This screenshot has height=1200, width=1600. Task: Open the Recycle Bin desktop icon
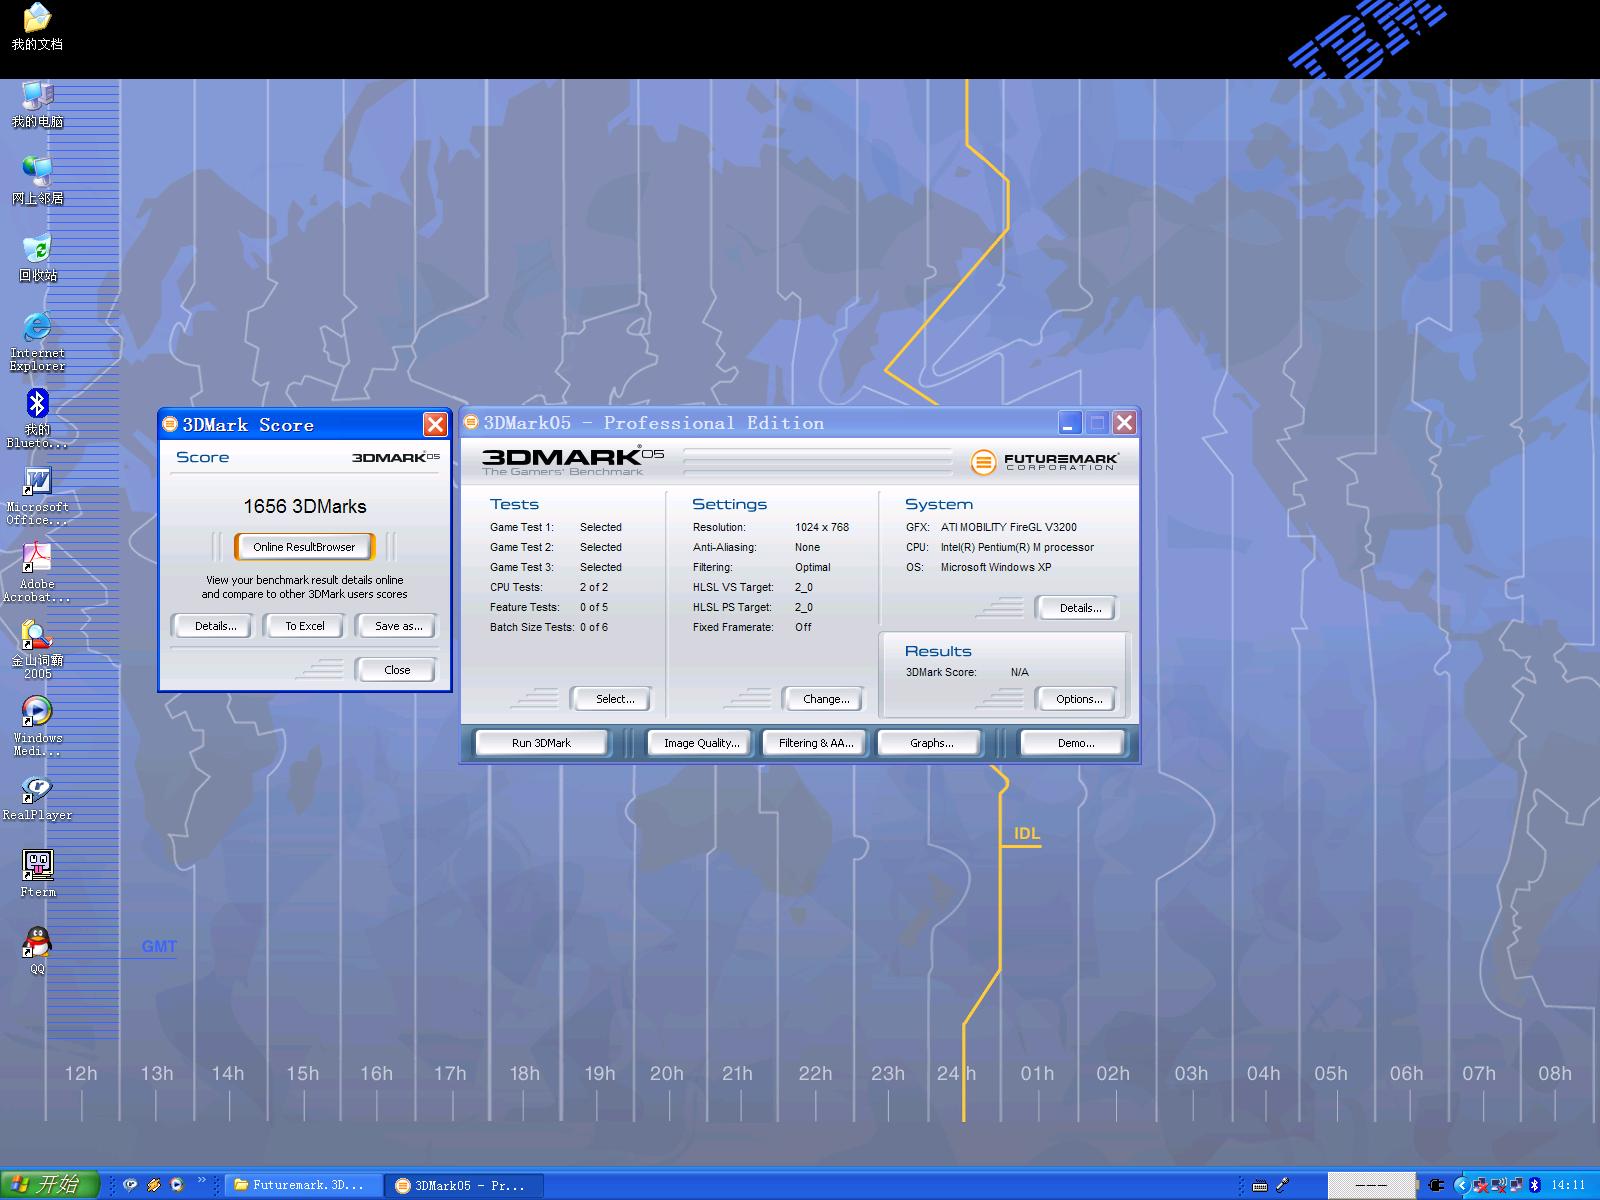click(x=37, y=250)
